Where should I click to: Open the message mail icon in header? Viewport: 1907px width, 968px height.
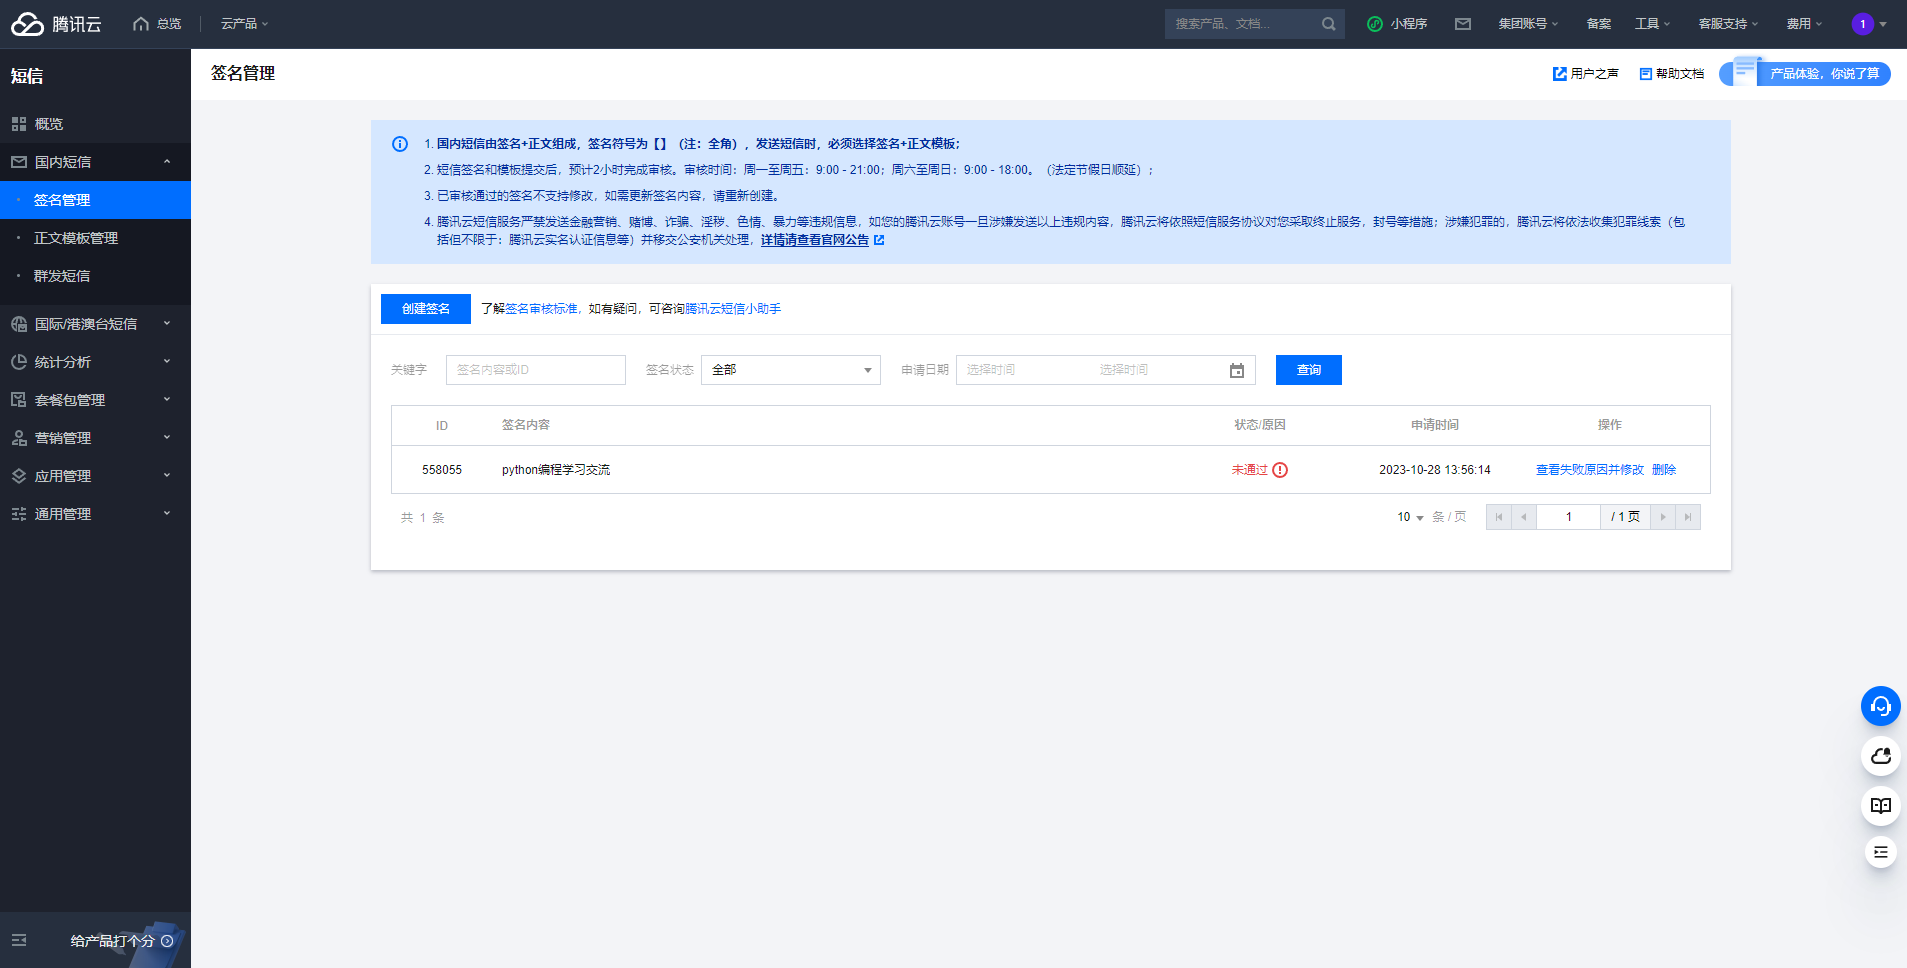1462,24
